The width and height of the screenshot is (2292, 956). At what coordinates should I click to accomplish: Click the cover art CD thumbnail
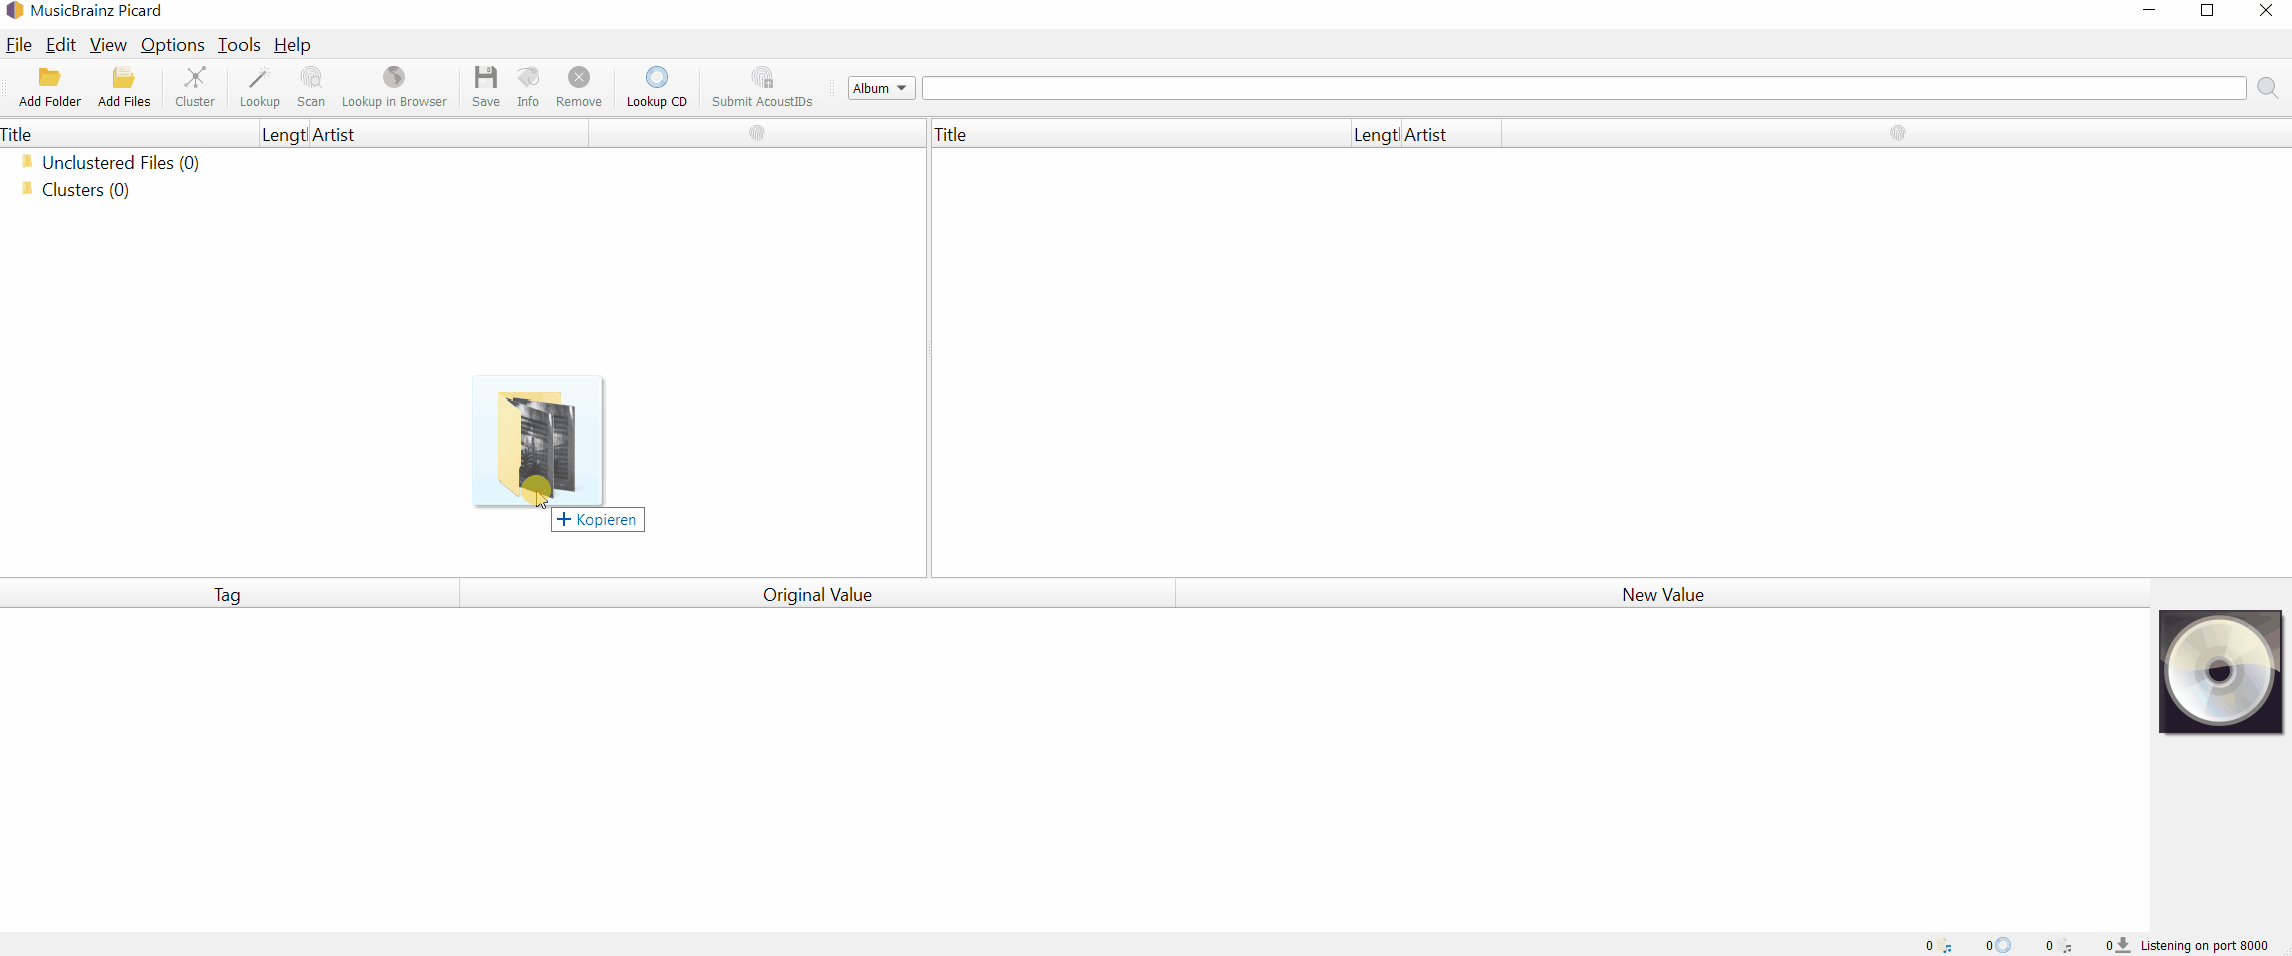(2220, 672)
